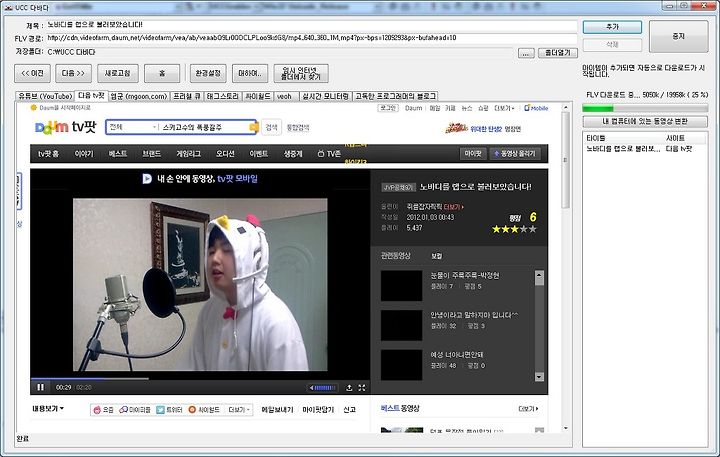Click the share/upload icon in the player bar

(349, 388)
